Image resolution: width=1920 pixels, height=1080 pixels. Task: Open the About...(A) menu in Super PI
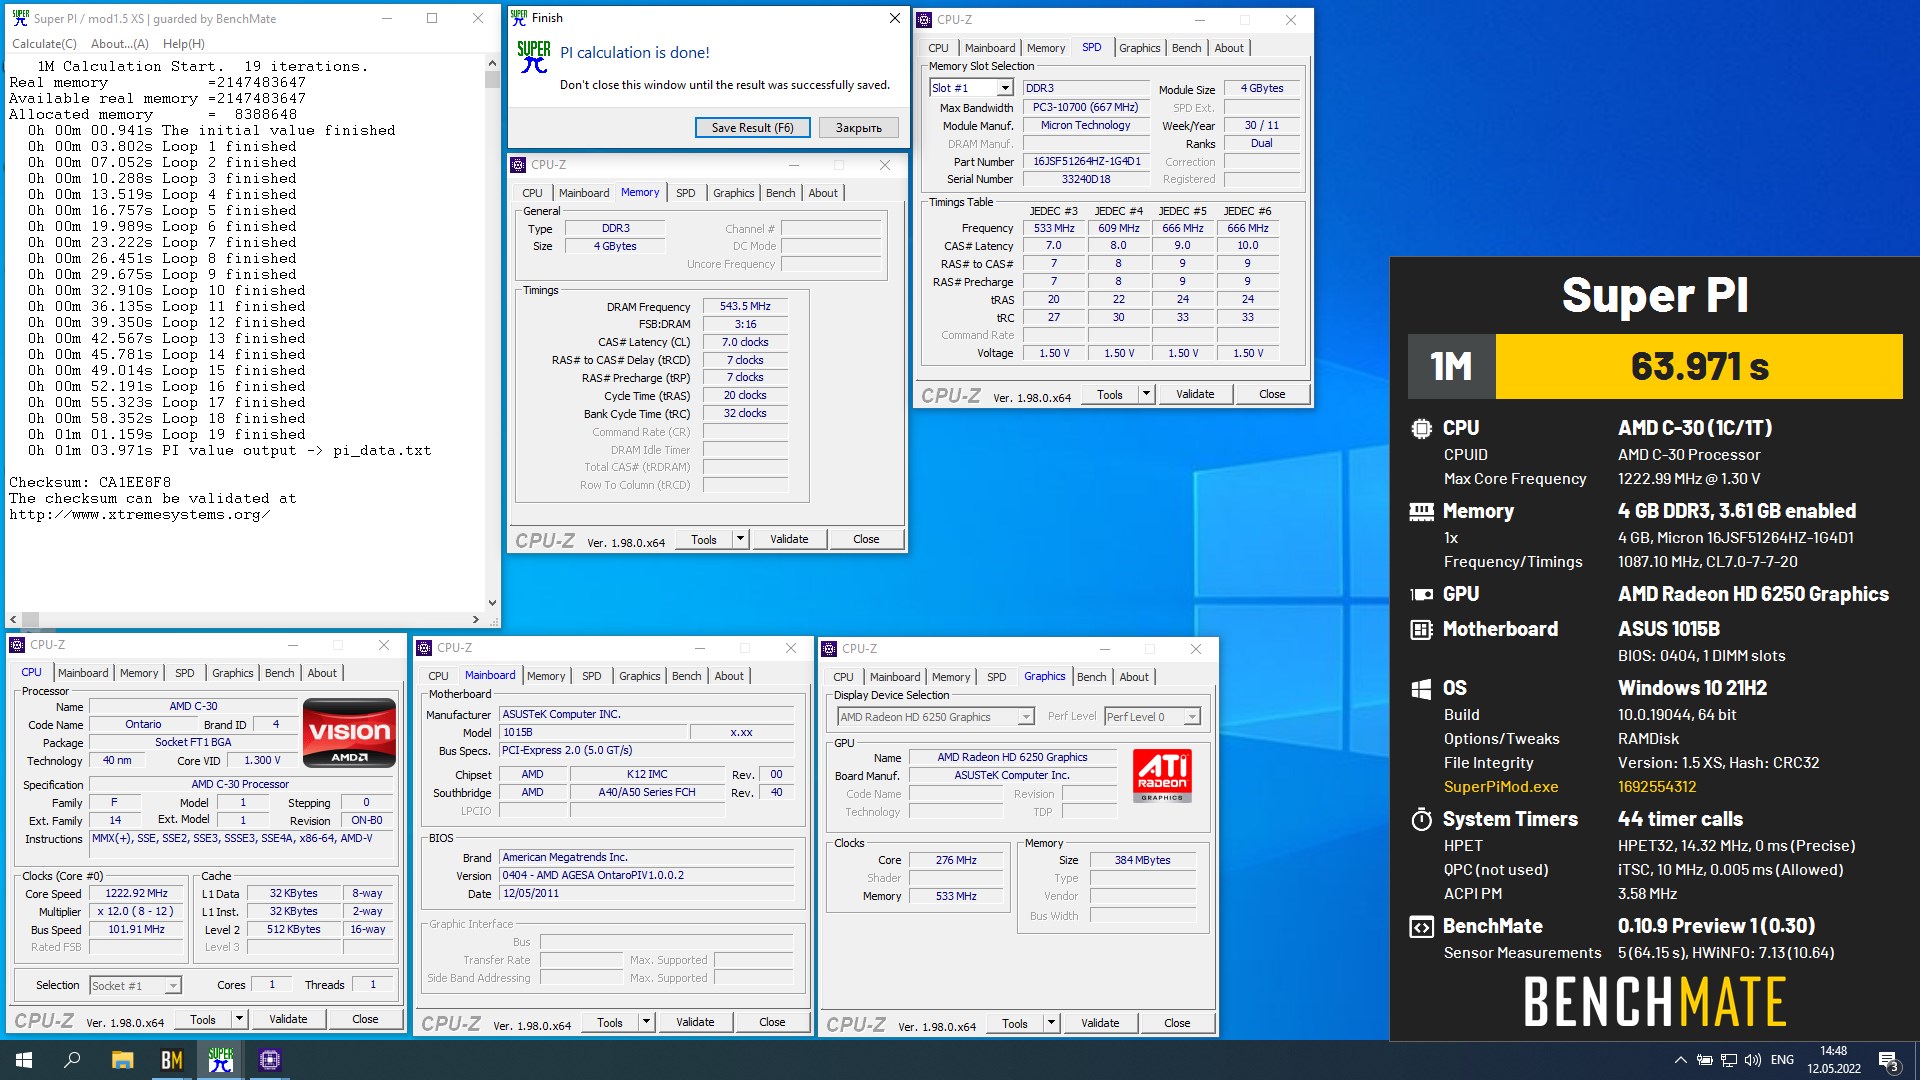(120, 44)
